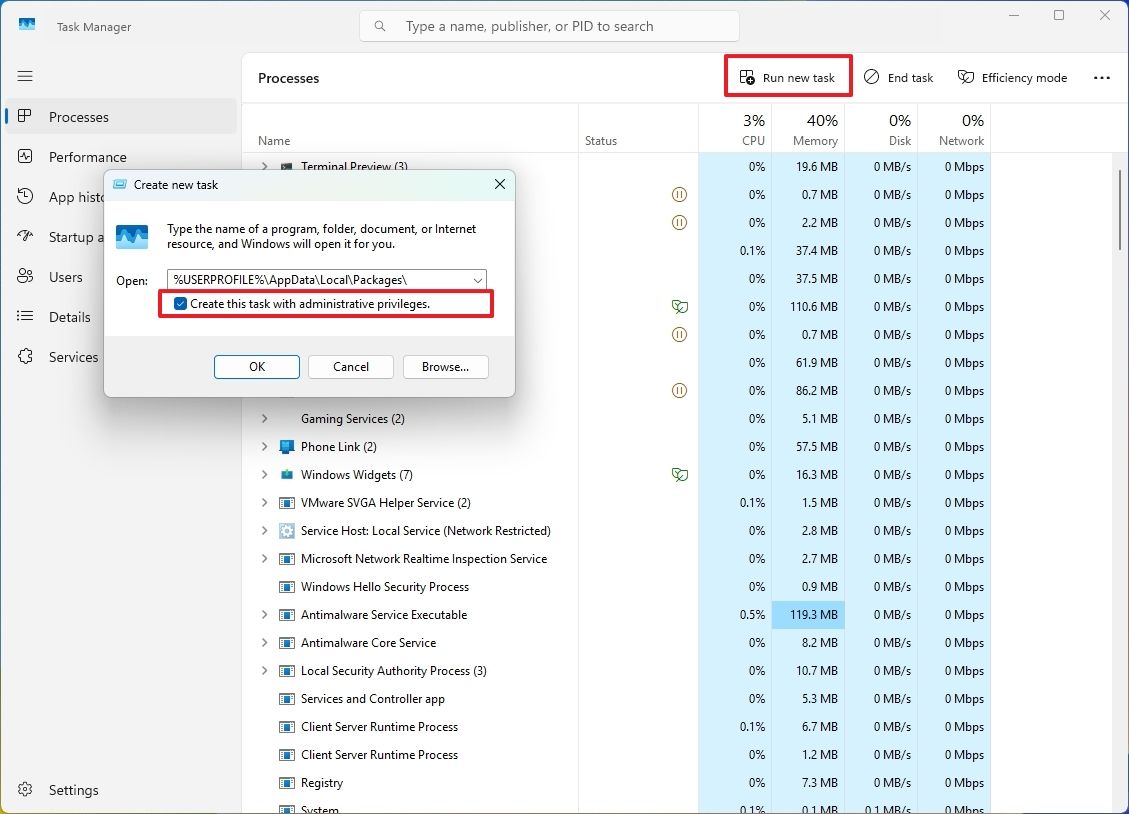This screenshot has height=814, width=1129.
Task: Click the pause status icon near Terminal Preview
Action: [680, 194]
